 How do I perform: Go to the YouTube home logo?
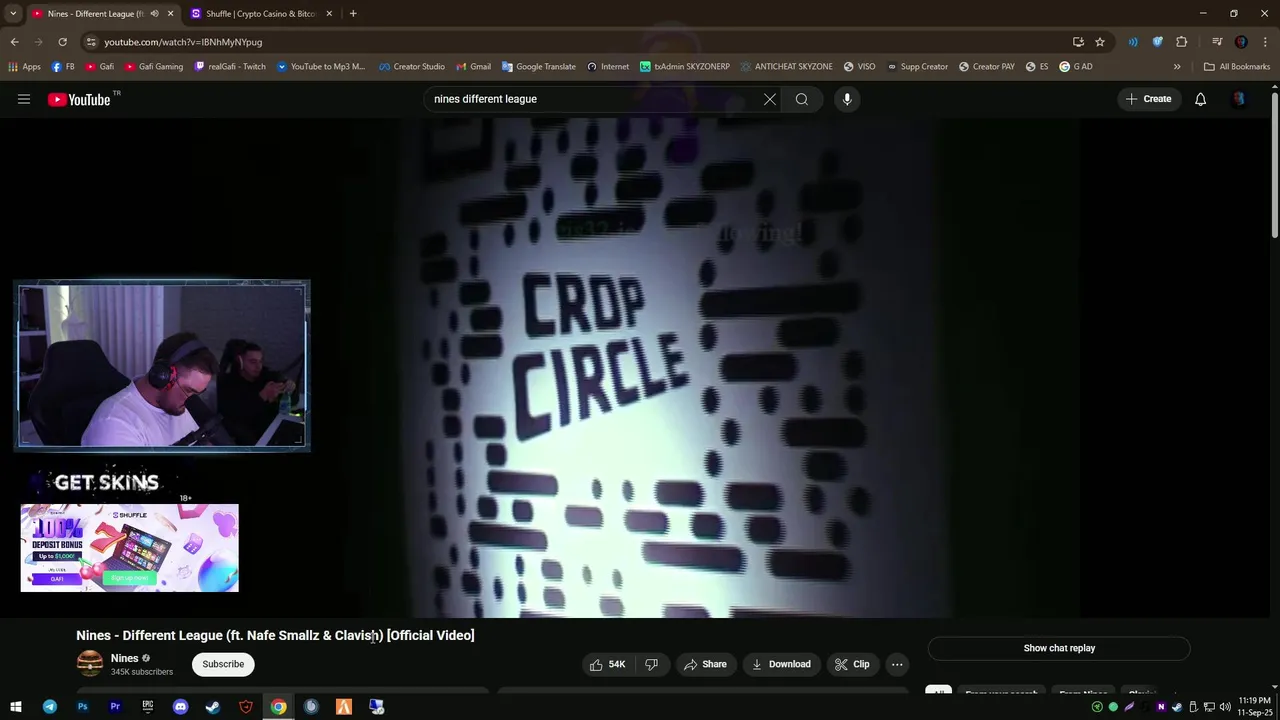click(x=79, y=99)
